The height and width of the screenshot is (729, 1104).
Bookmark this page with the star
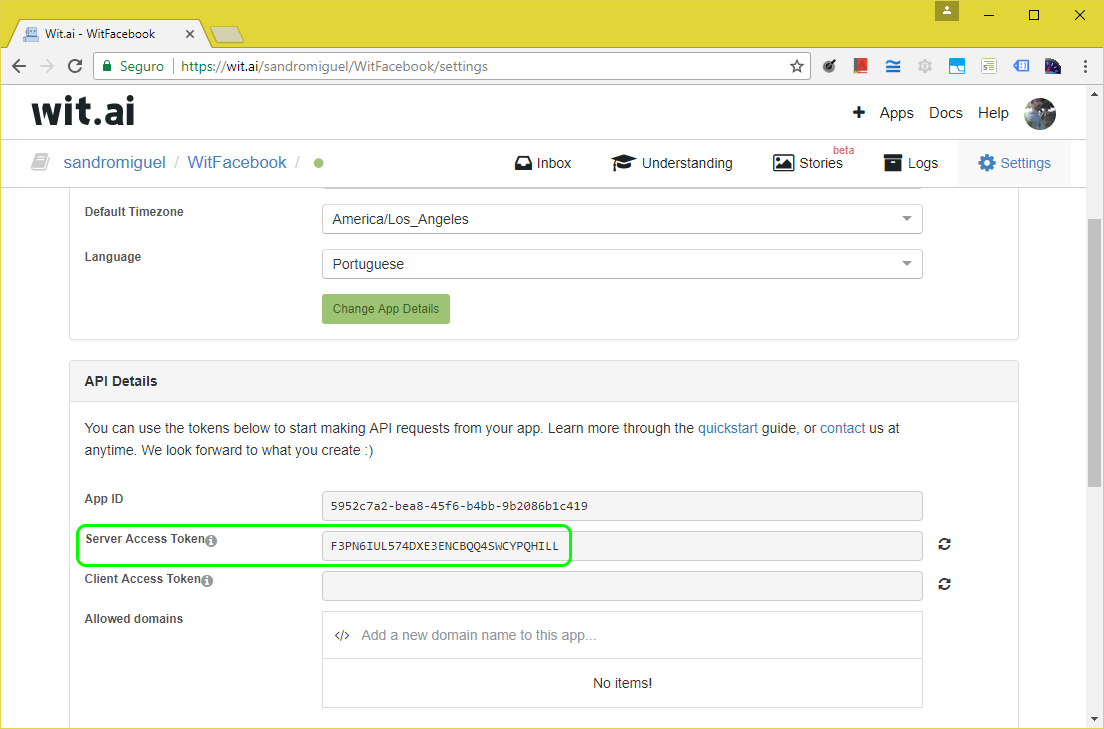(x=796, y=66)
